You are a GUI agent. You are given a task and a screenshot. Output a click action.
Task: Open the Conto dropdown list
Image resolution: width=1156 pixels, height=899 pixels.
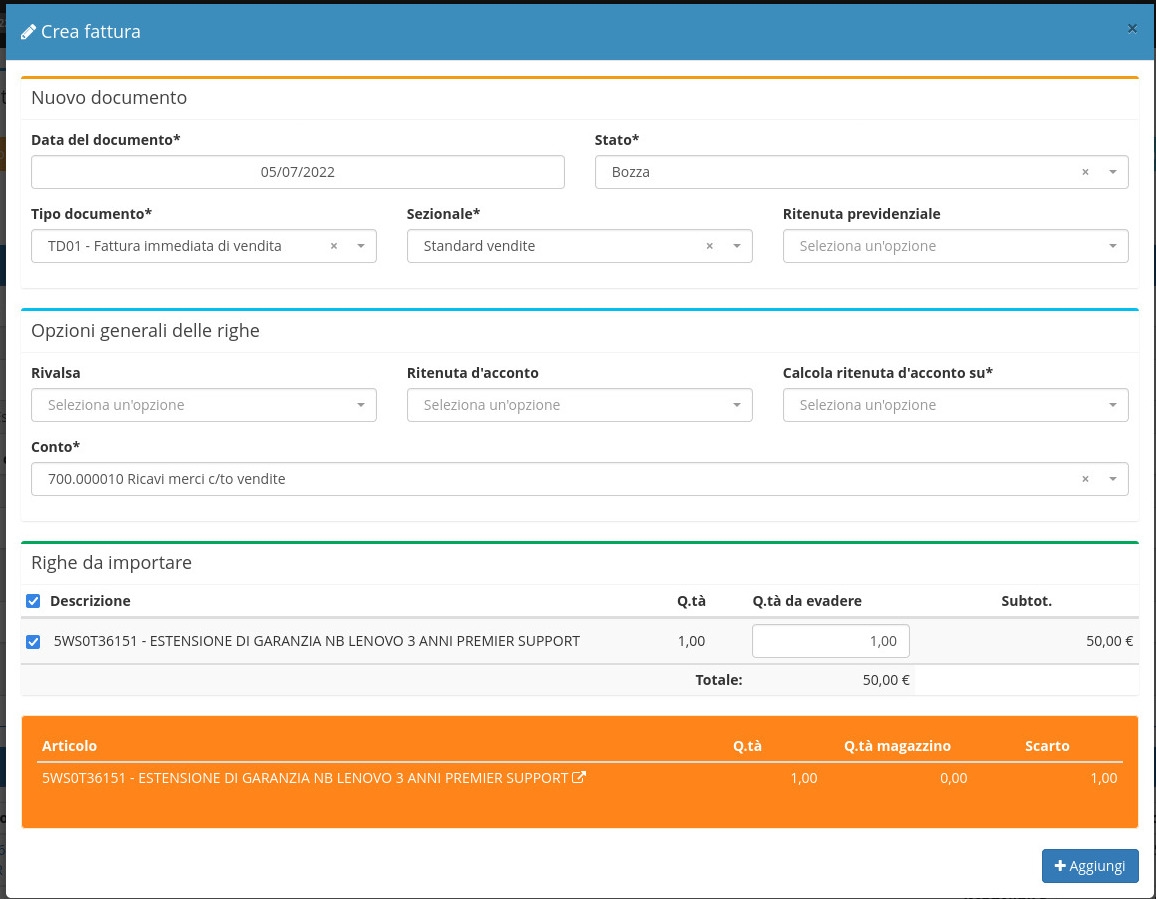1112,479
